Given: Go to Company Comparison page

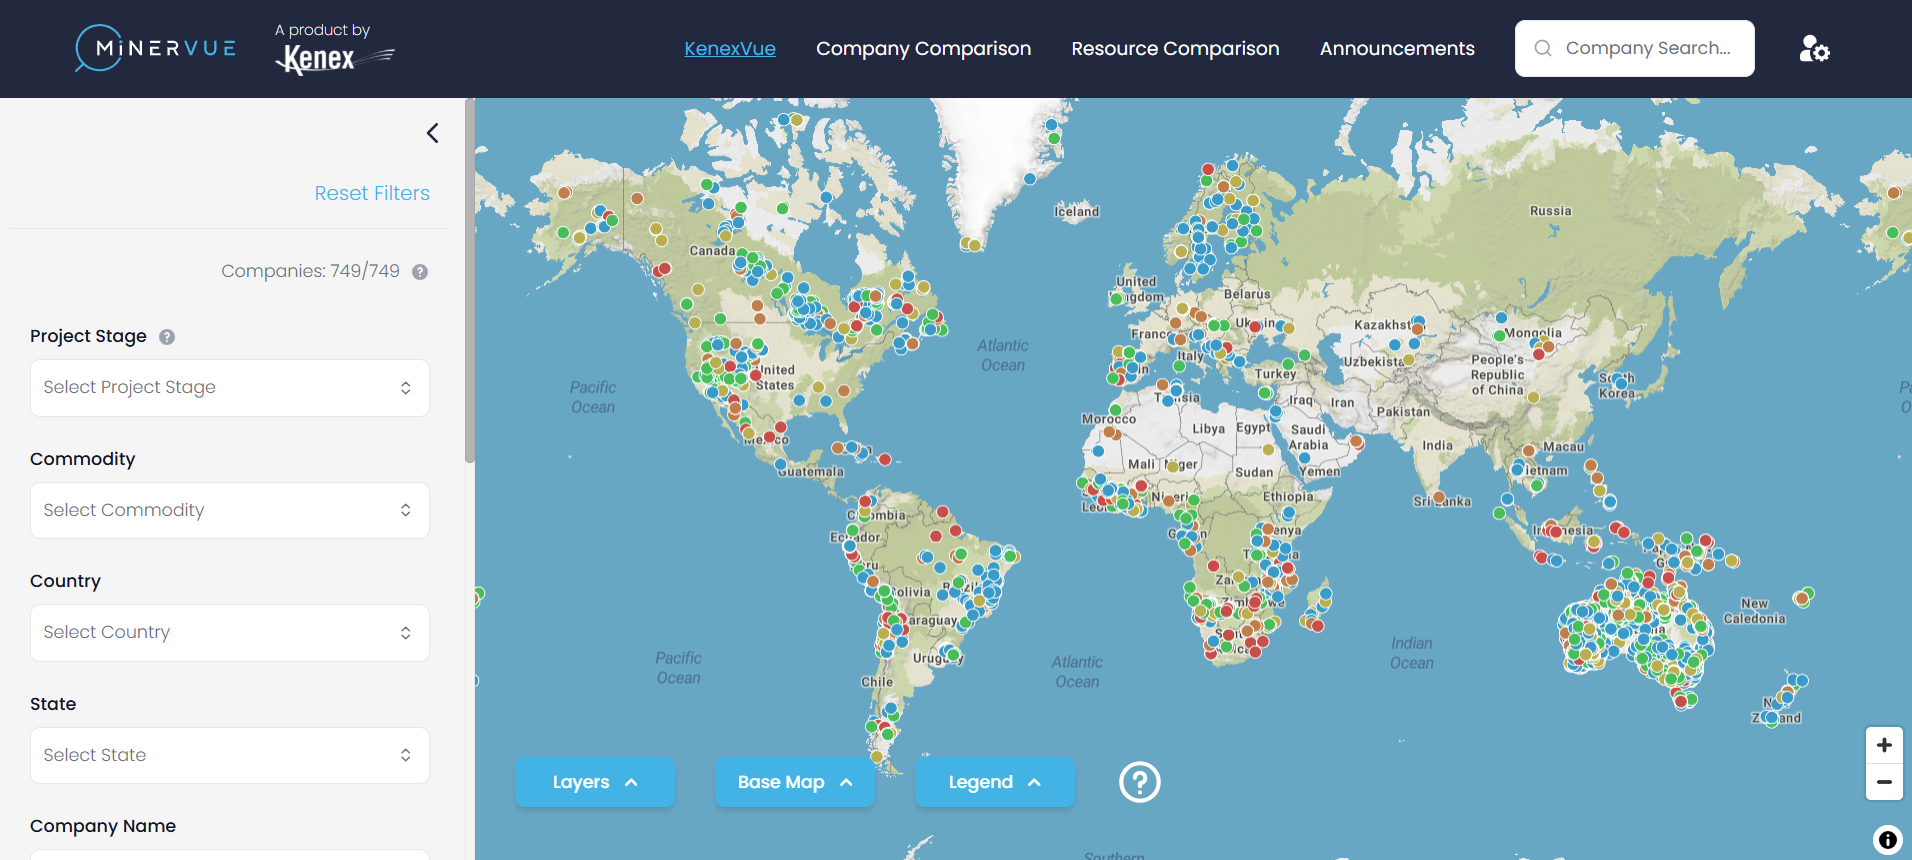Looking at the screenshot, I should pyautogui.click(x=923, y=48).
